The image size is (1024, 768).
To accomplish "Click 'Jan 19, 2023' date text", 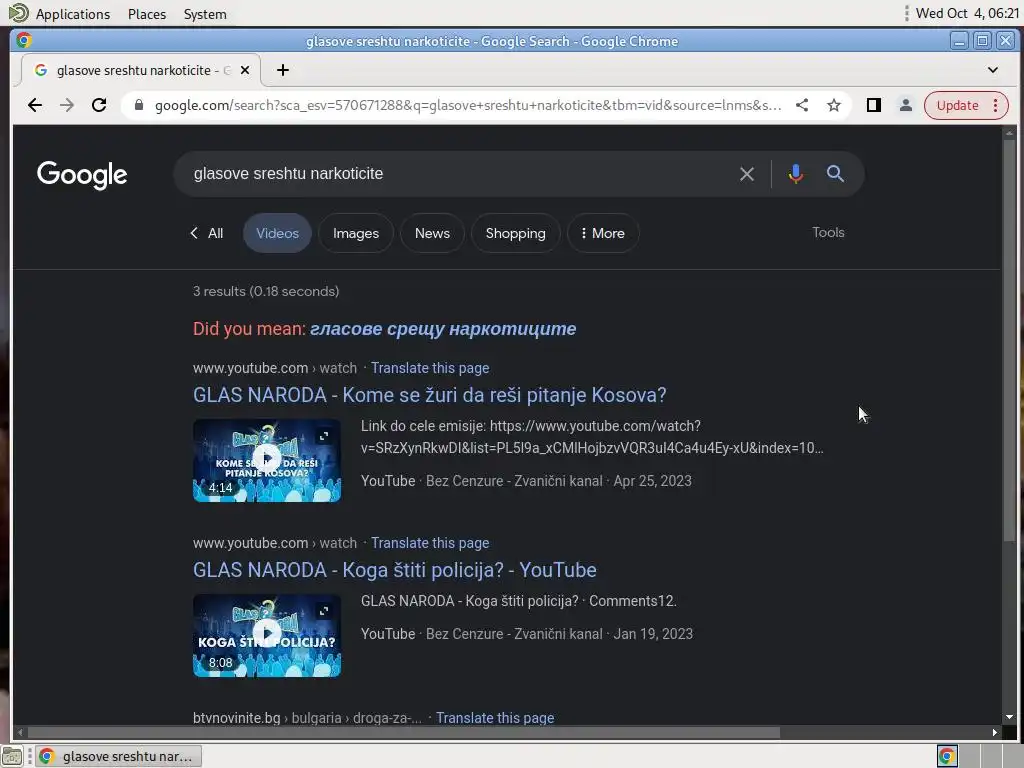I will 653,633.
